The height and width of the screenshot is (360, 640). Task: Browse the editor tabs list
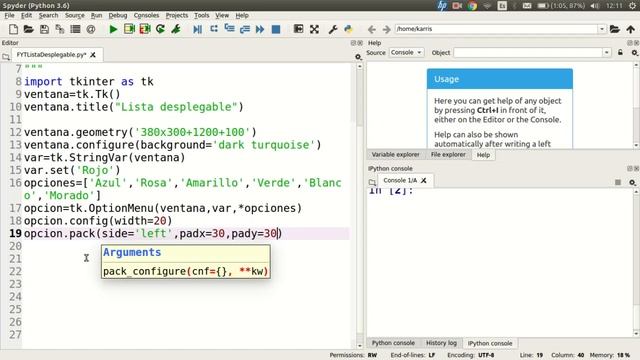coord(6,57)
